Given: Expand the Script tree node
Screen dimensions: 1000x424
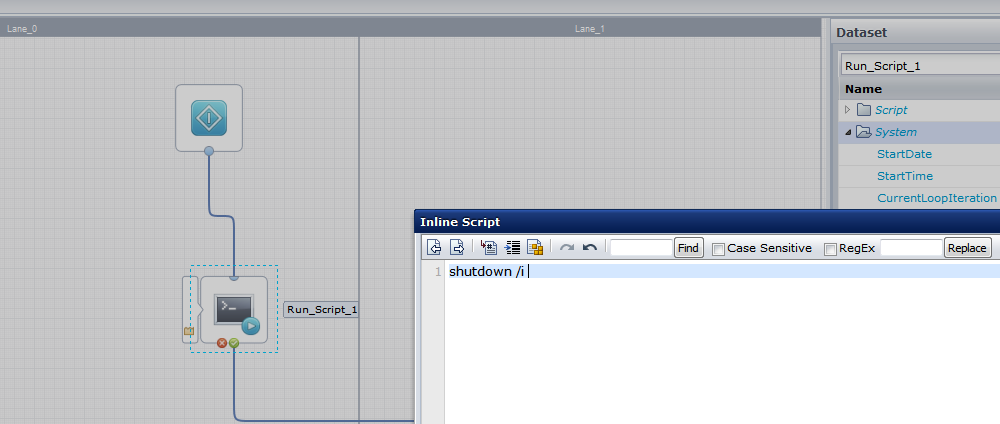Looking at the screenshot, I should (848, 110).
